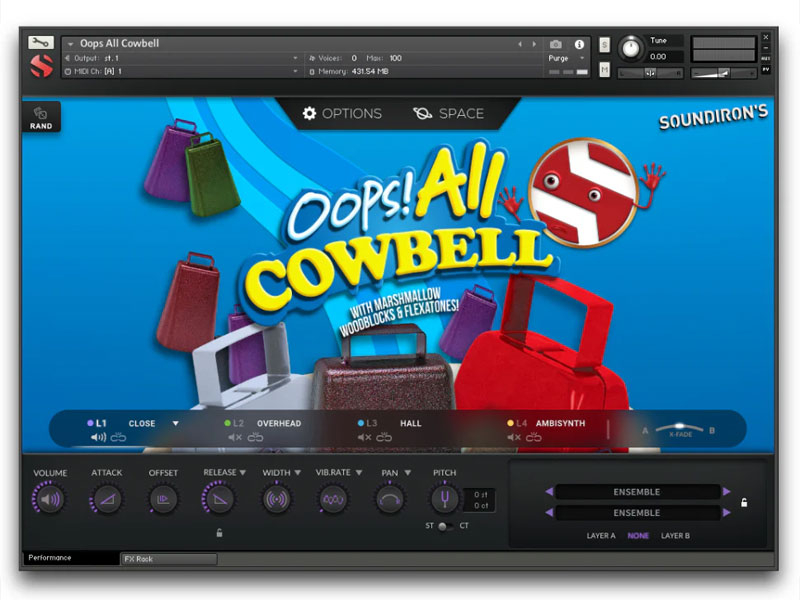Click the link icon under L1 layer
The image size is (800, 600).
(x=119, y=437)
